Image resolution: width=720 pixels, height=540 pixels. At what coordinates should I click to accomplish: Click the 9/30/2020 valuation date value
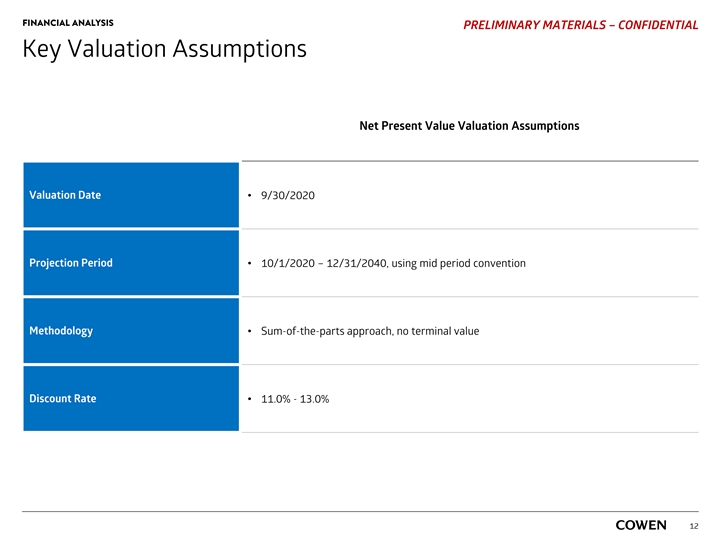[x=287, y=195]
